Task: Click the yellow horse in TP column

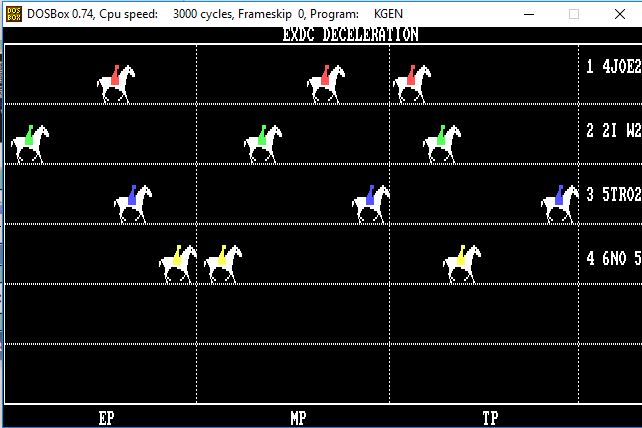Action: 462,264
